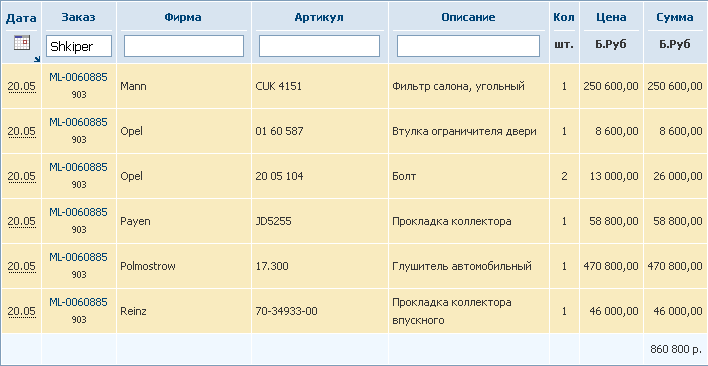
Task: Select article 17.300
Action: coord(272,266)
